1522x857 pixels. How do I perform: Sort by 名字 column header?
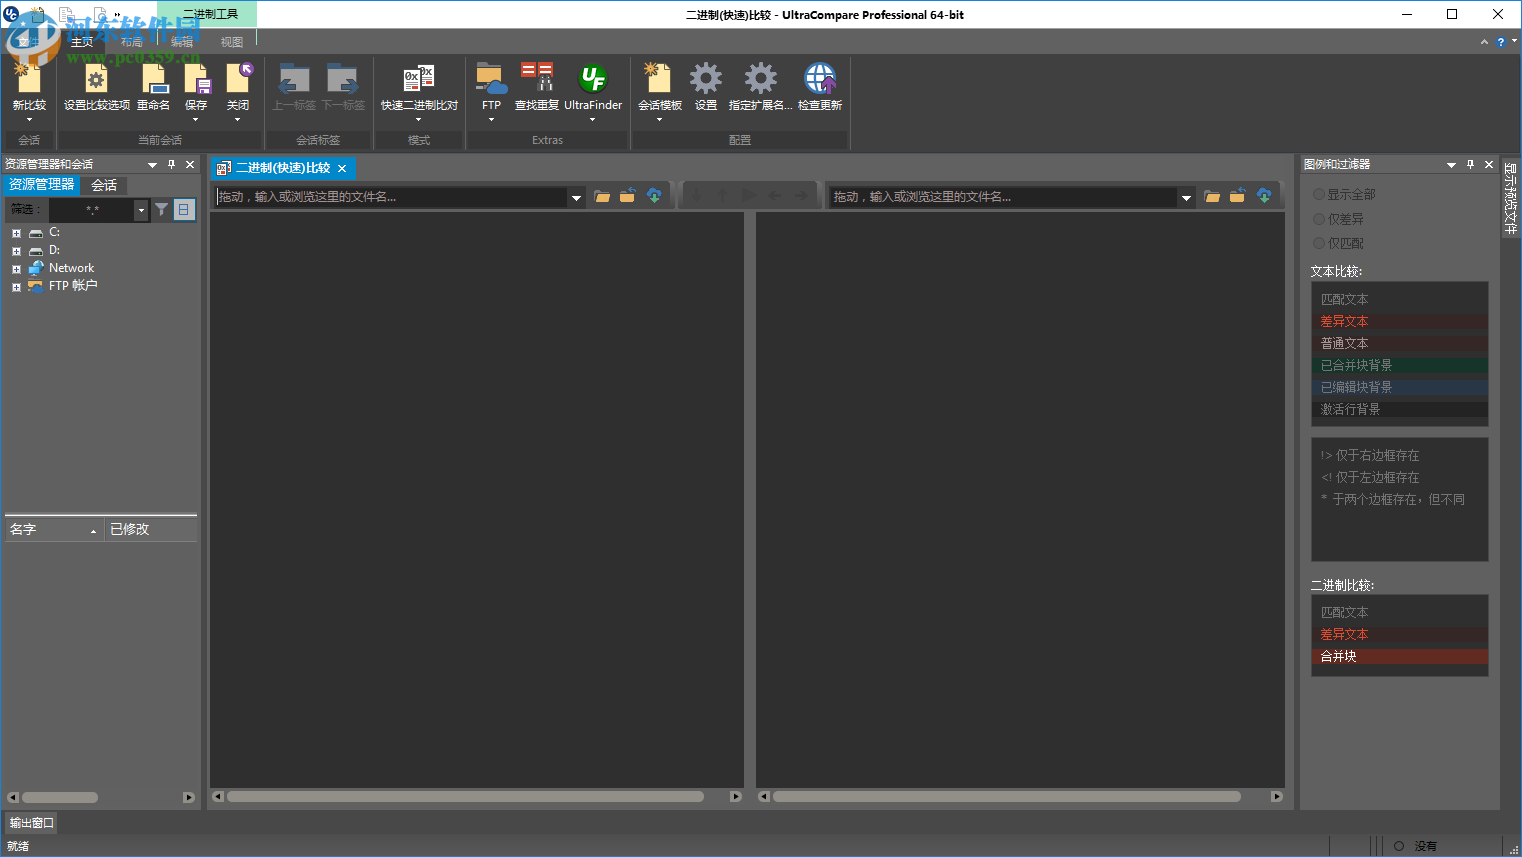pos(53,529)
